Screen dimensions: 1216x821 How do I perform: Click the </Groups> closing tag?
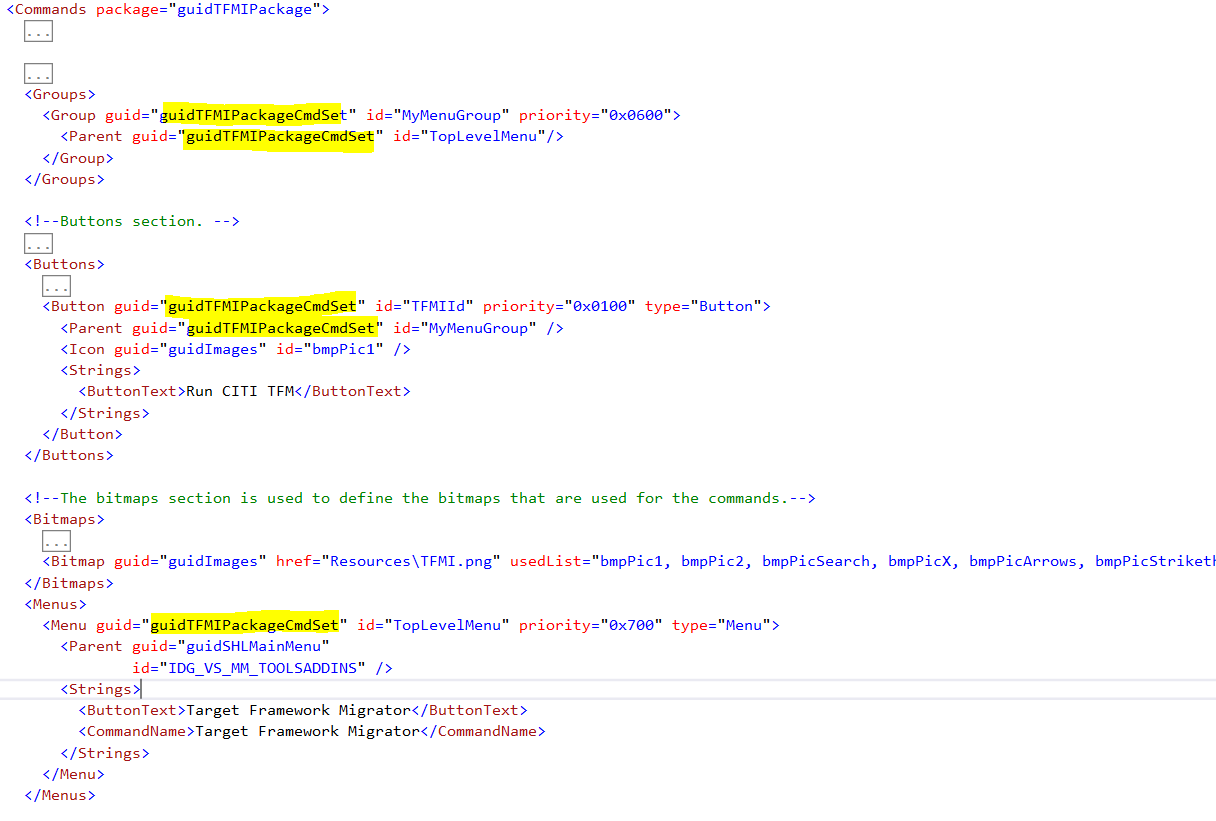[65, 179]
